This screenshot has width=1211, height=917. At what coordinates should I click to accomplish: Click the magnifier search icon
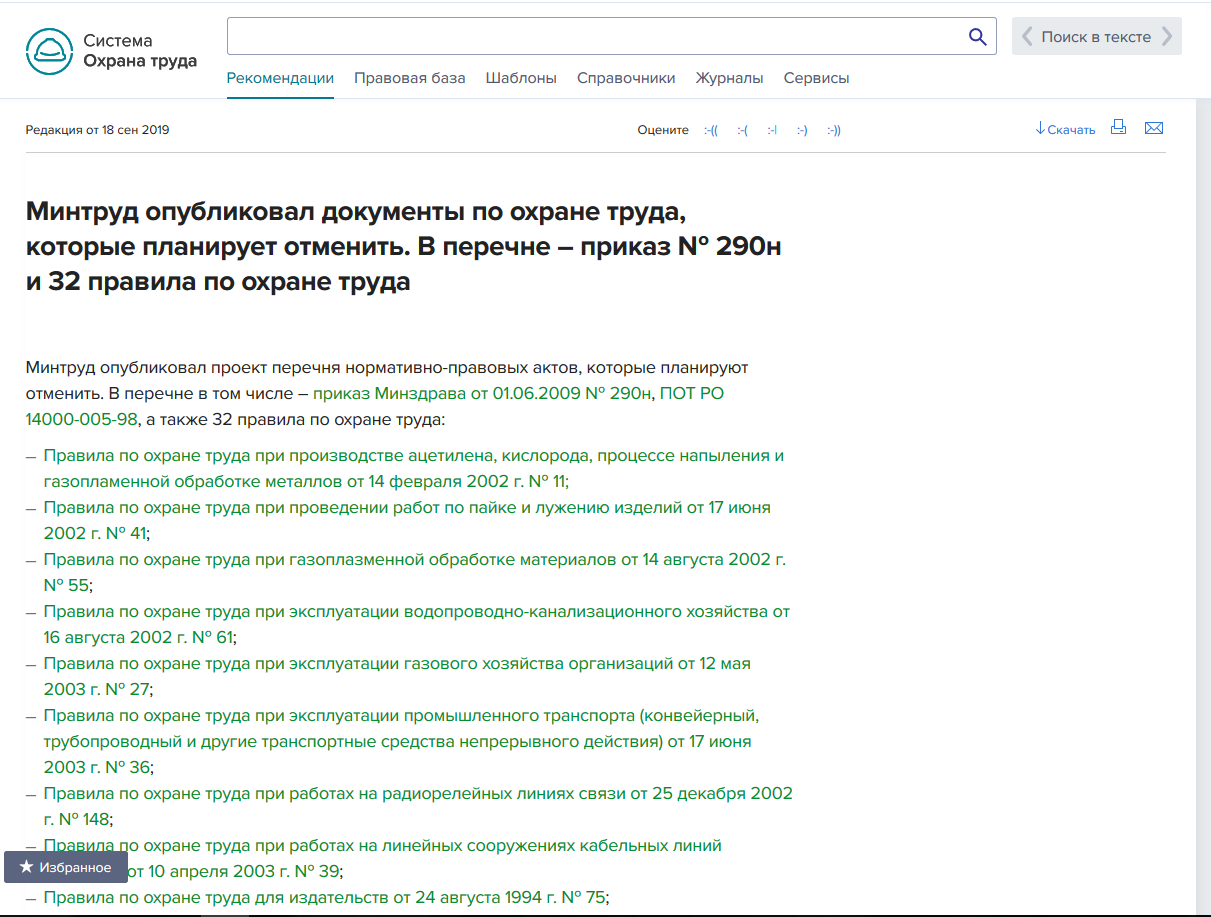(x=978, y=37)
